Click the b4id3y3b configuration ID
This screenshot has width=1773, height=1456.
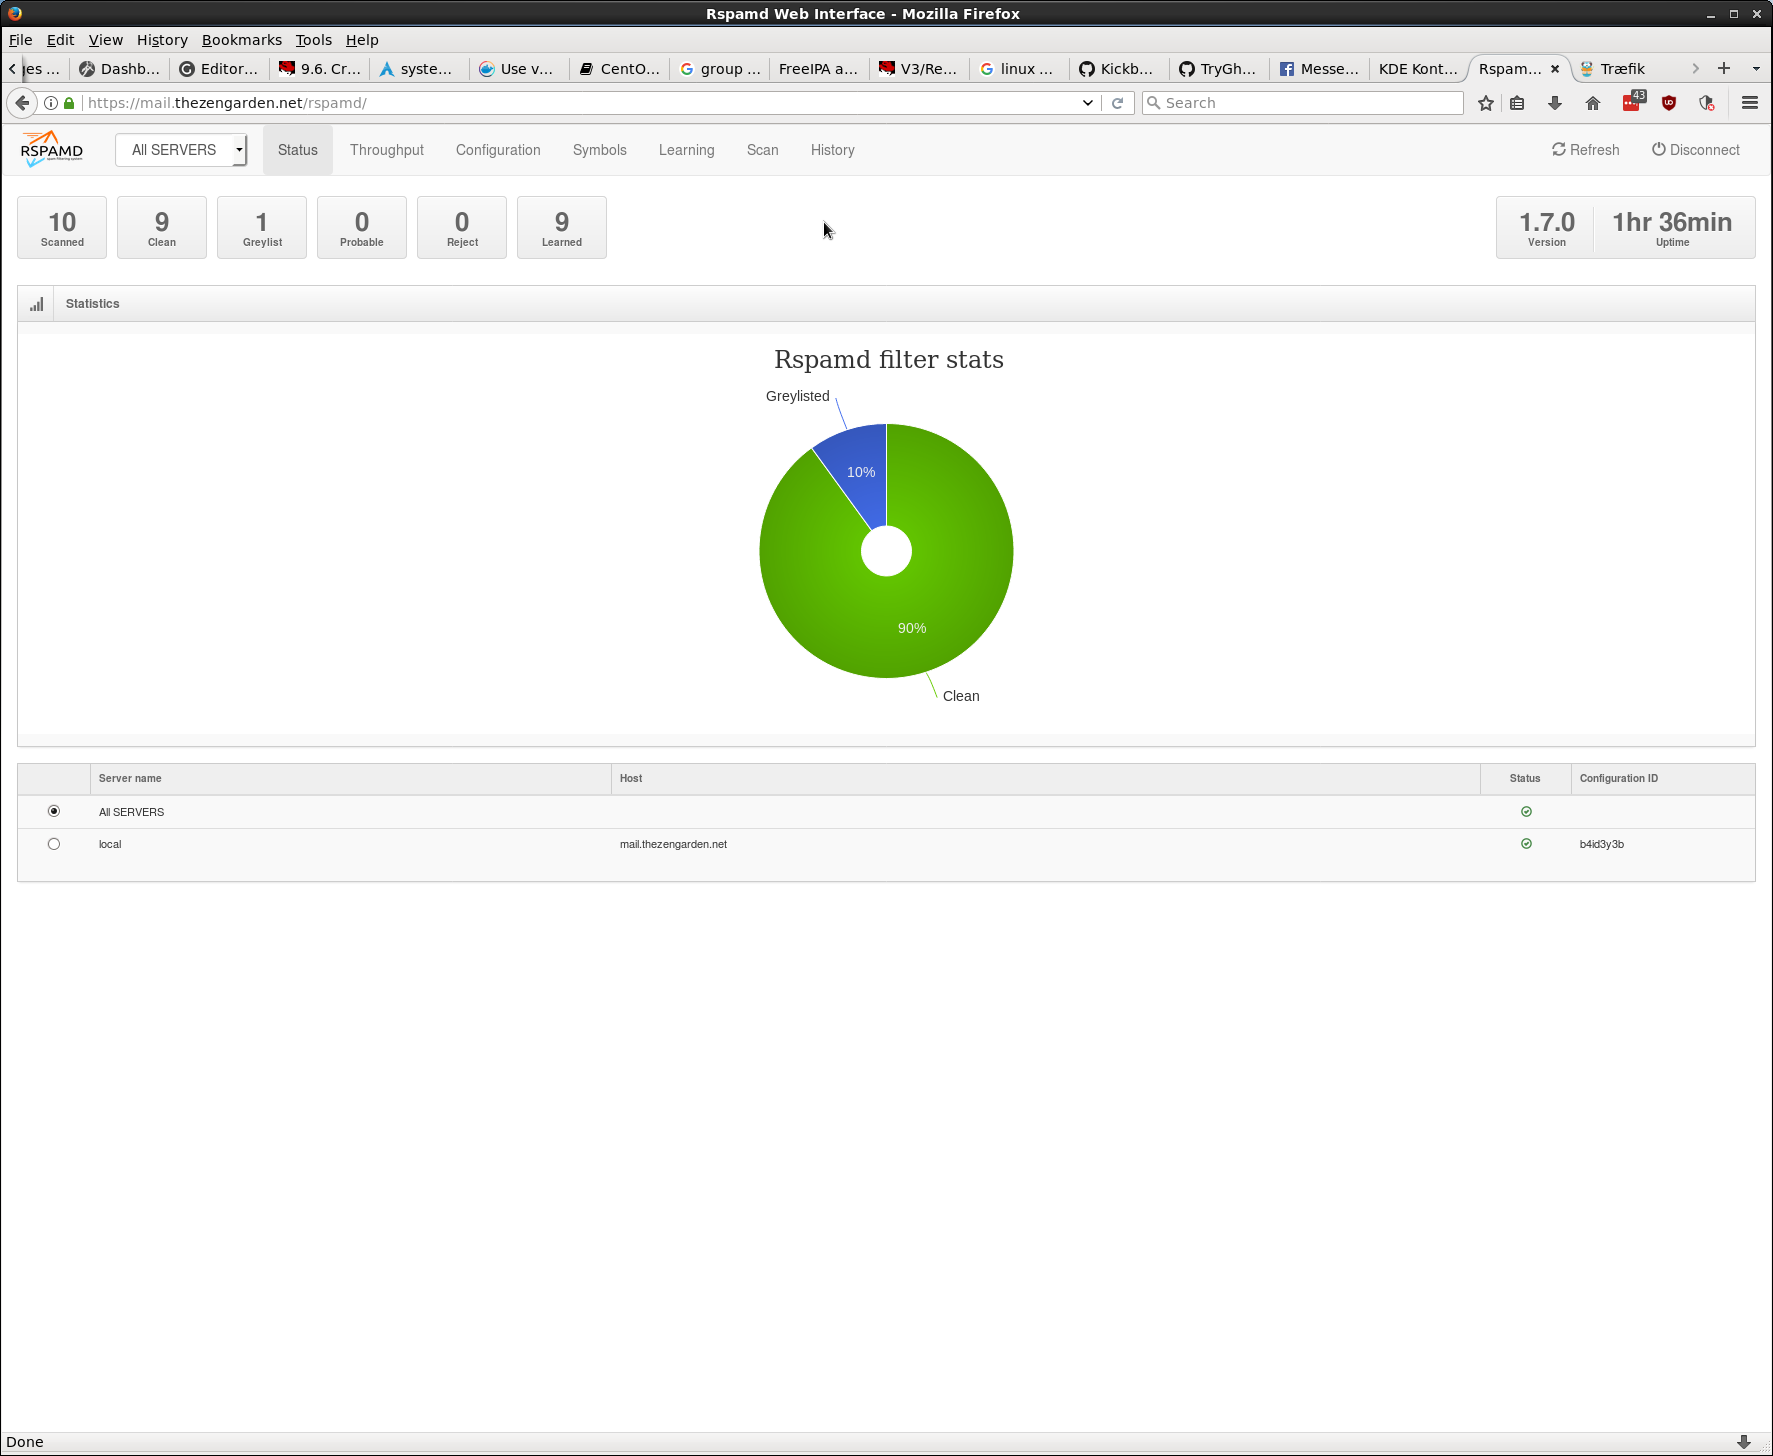(x=1602, y=844)
